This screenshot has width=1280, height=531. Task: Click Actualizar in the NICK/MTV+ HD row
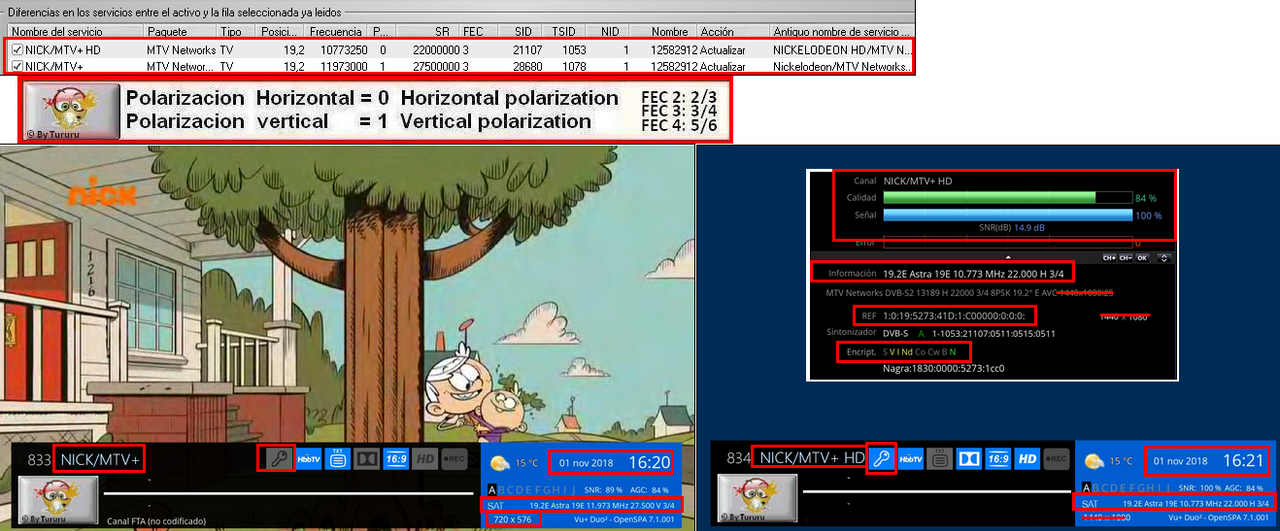pyautogui.click(x=723, y=50)
